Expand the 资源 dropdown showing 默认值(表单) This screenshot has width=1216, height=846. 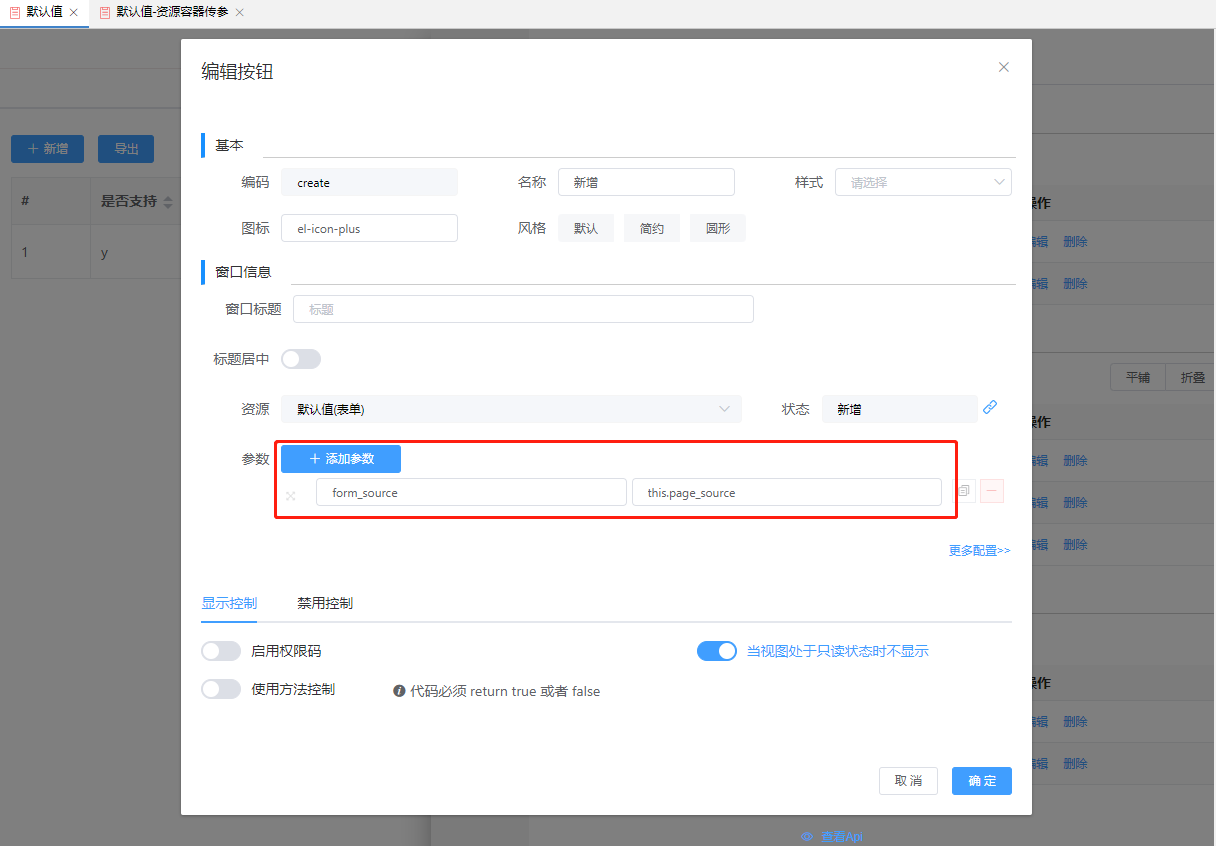coord(511,409)
